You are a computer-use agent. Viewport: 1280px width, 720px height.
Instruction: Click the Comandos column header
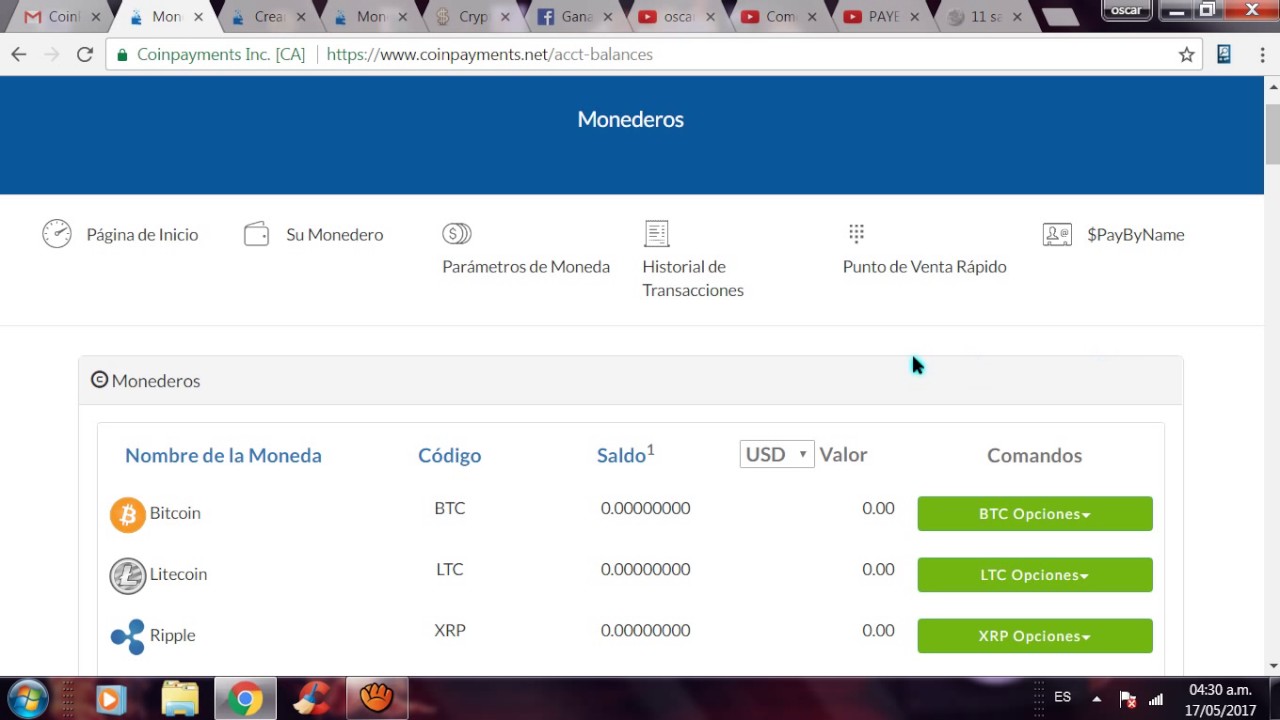coord(1034,455)
